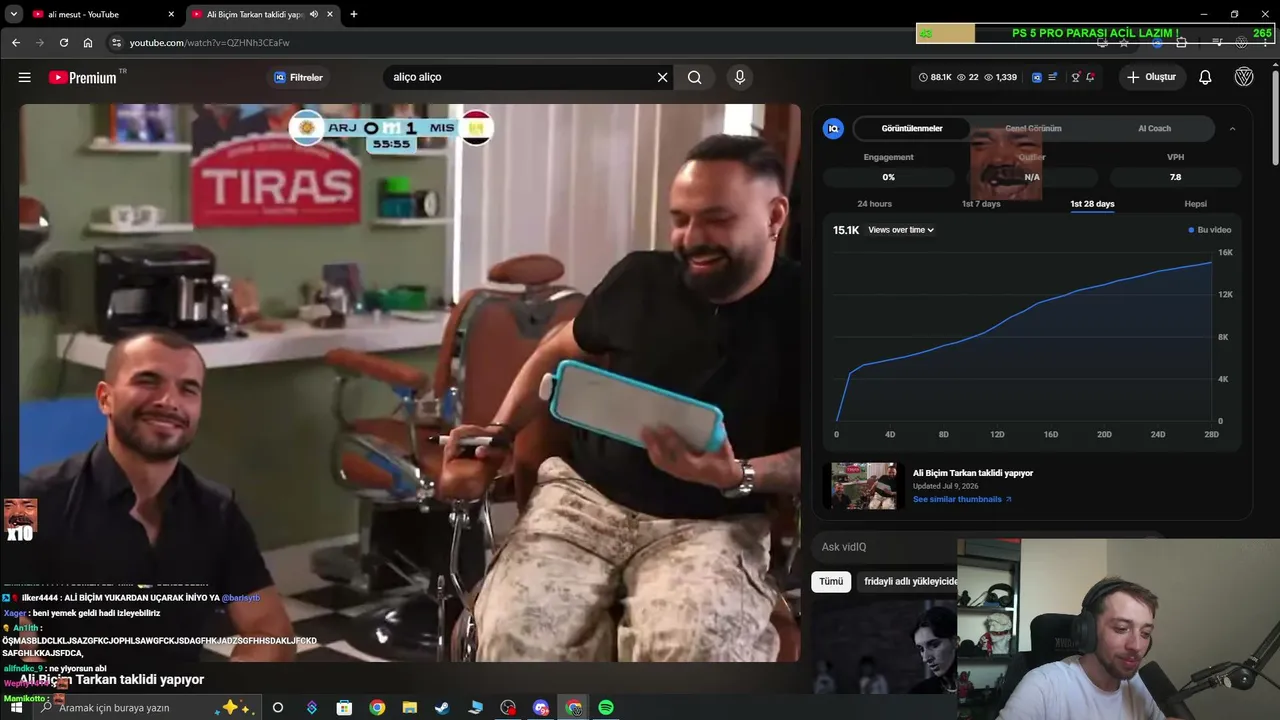The width and height of the screenshot is (1280, 720).
Task: Open the AI Coach tab
Action: coord(1154,128)
